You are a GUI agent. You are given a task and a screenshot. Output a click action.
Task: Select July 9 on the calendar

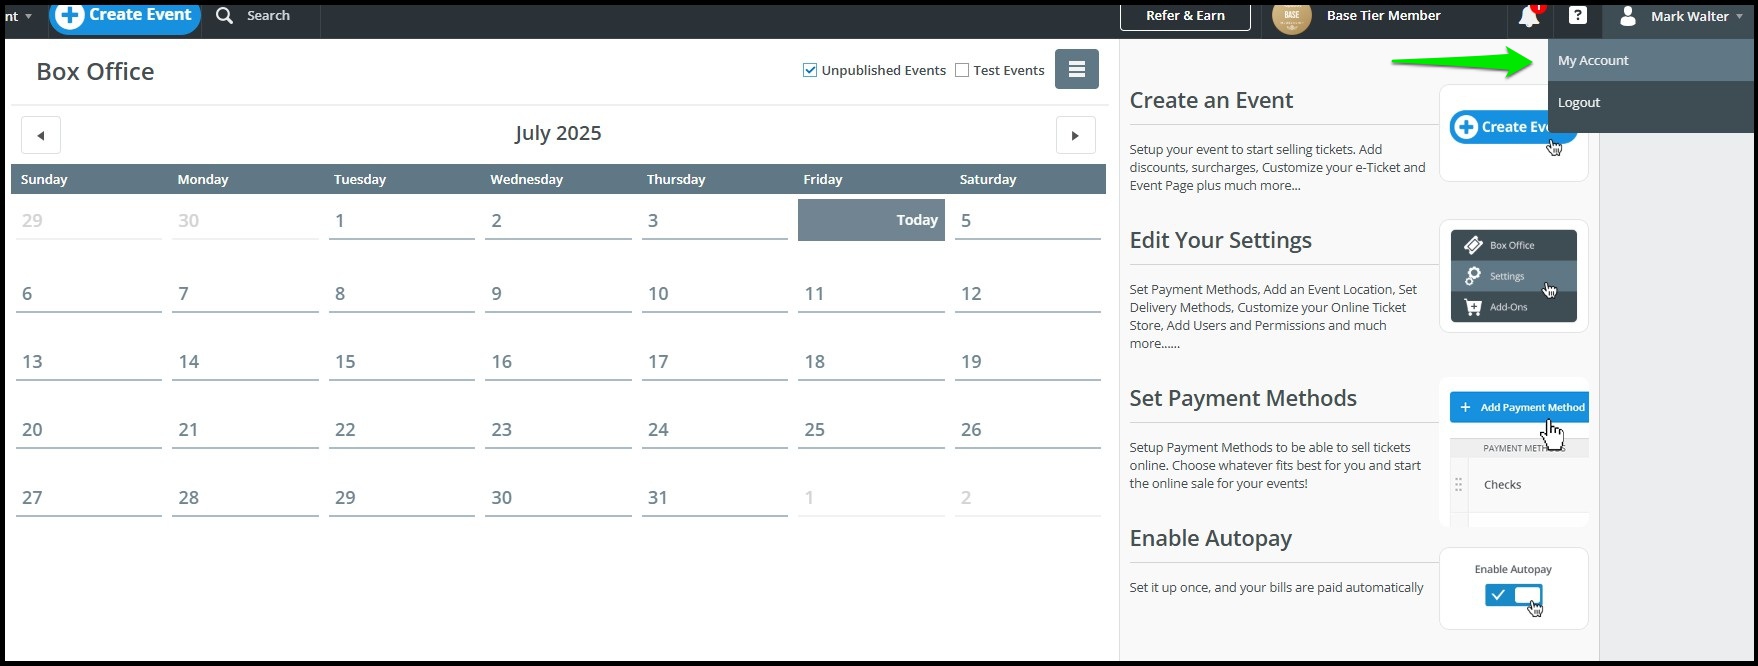point(558,294)
